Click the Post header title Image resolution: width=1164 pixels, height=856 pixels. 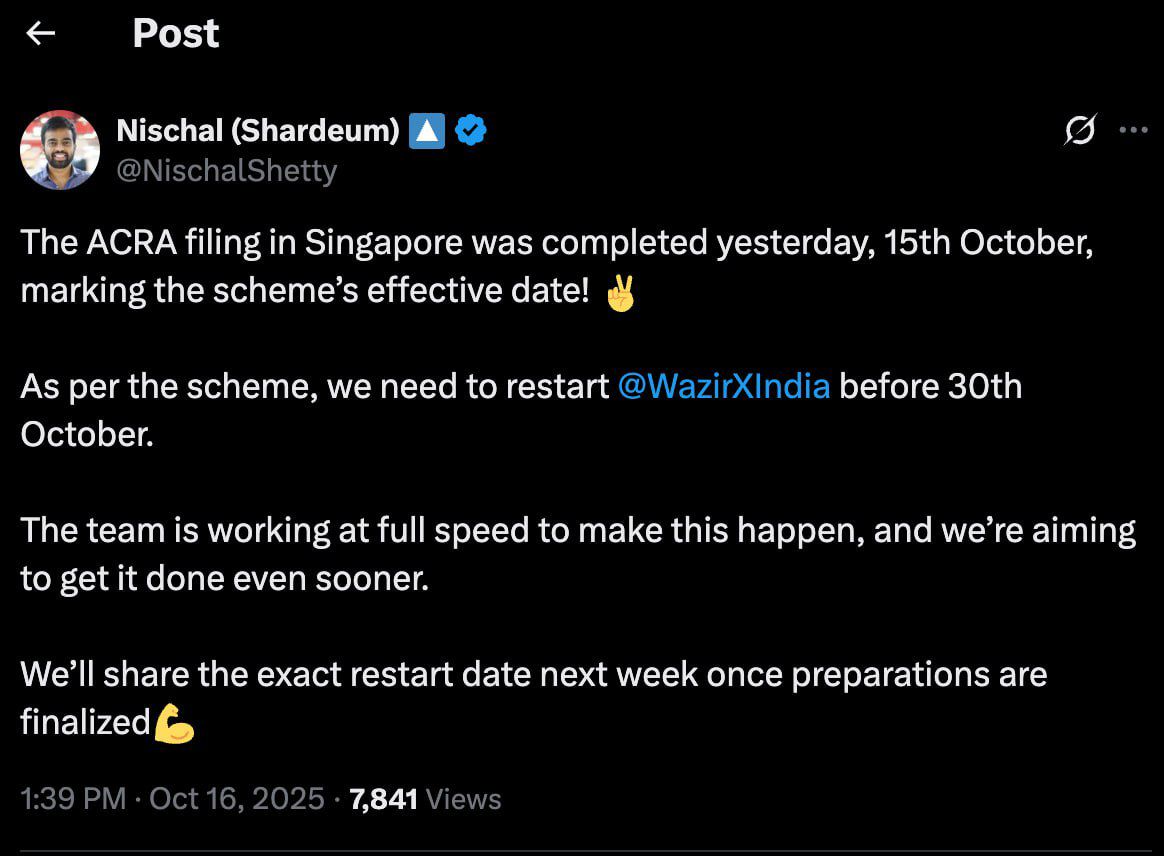175,34
